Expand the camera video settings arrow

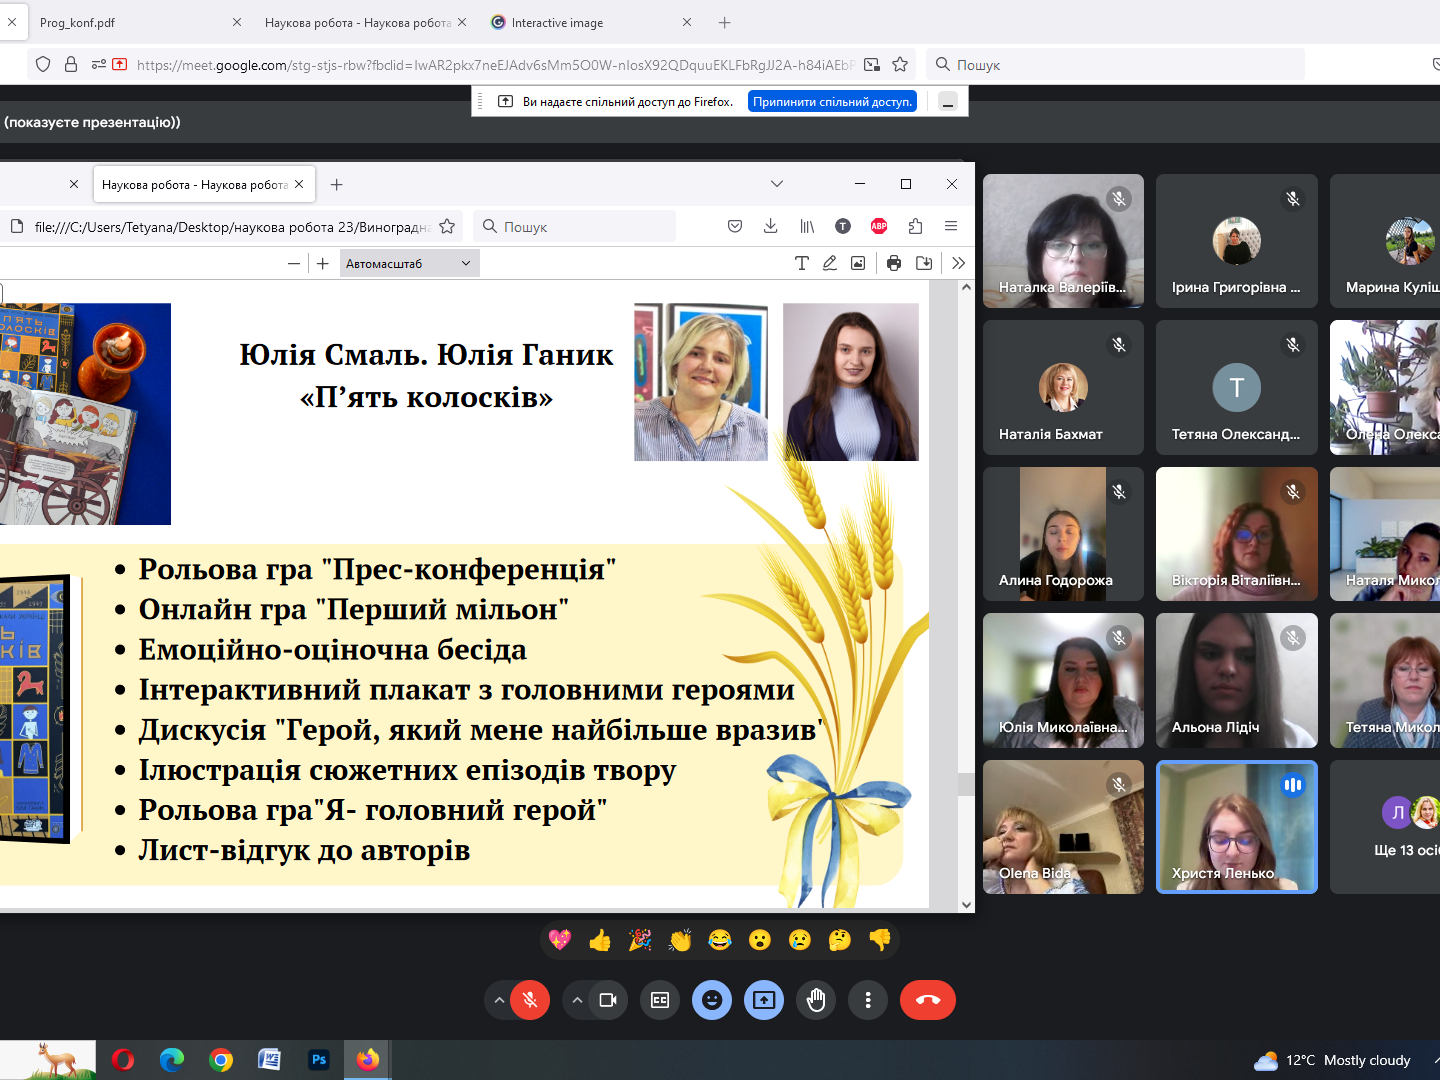577,1000
